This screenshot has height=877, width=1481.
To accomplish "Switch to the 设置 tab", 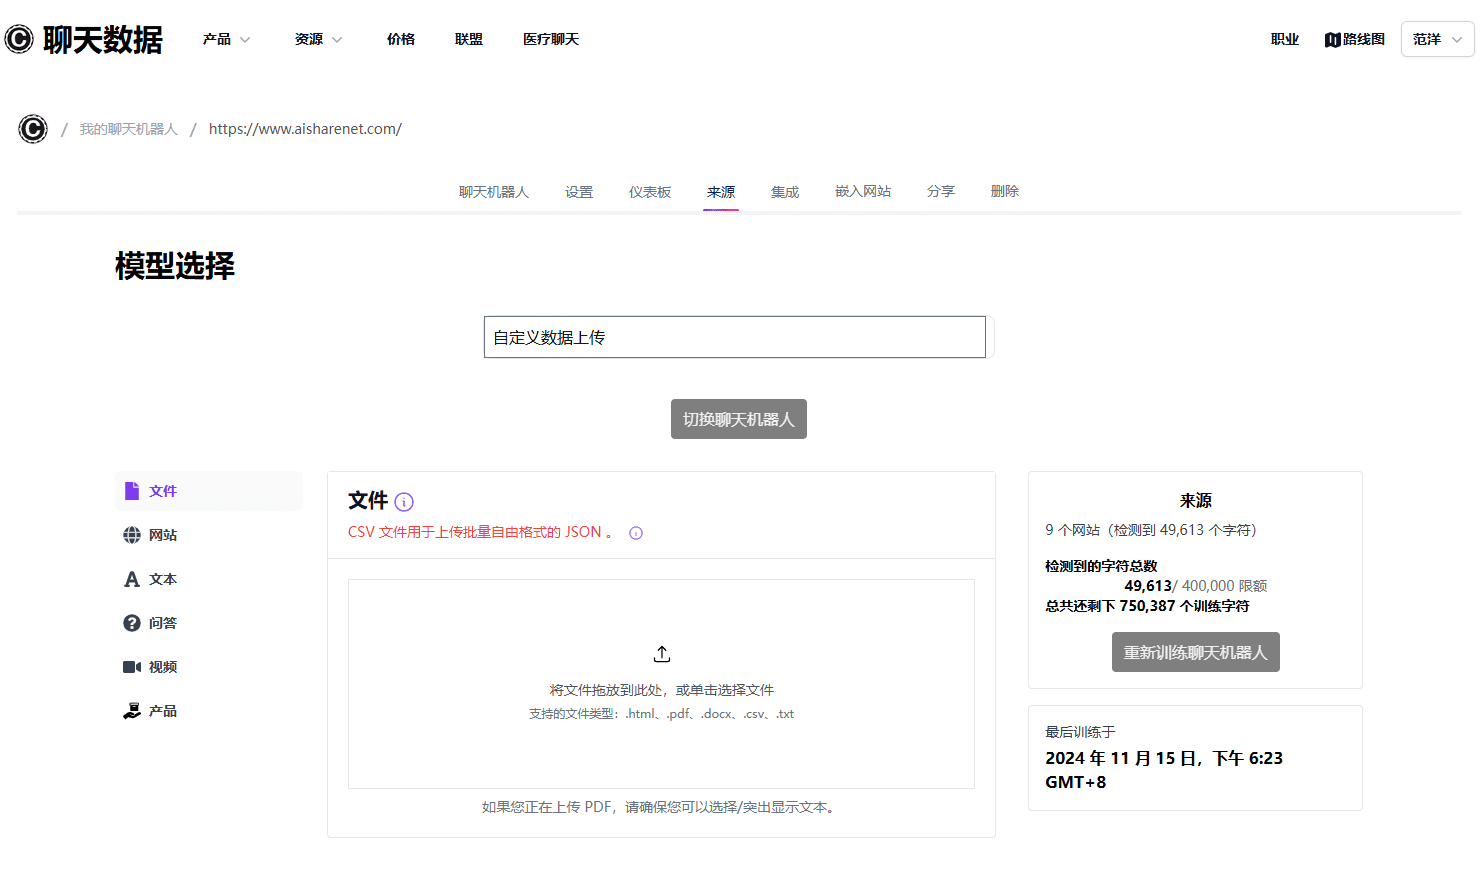I will [579, 192].
